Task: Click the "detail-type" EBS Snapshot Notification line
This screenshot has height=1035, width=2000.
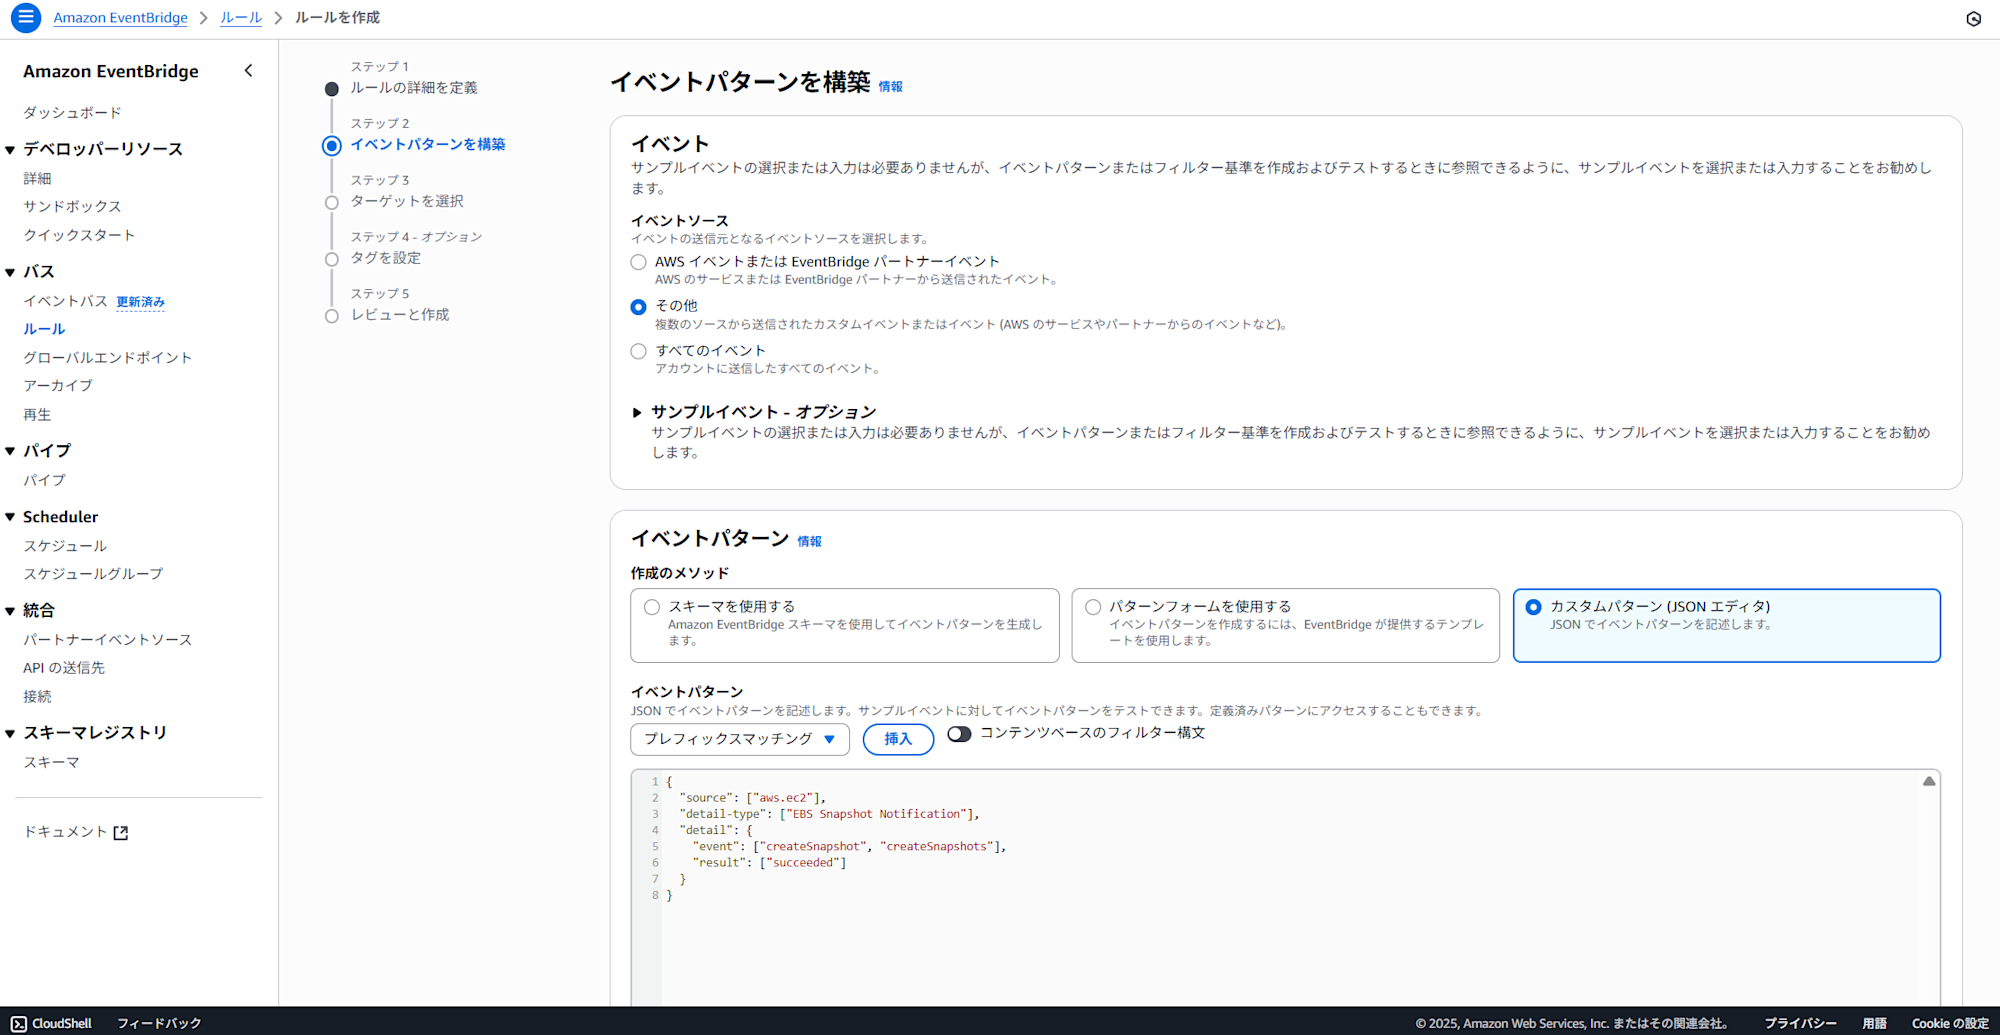Action: 829,814
